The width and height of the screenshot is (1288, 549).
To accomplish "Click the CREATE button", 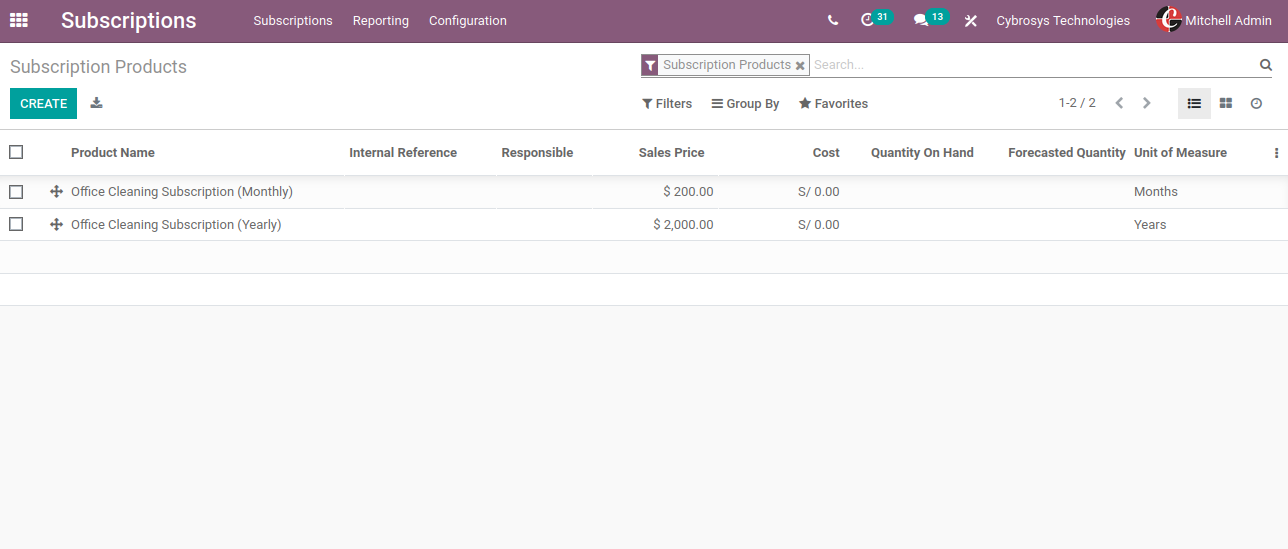I will pos(43,104).
